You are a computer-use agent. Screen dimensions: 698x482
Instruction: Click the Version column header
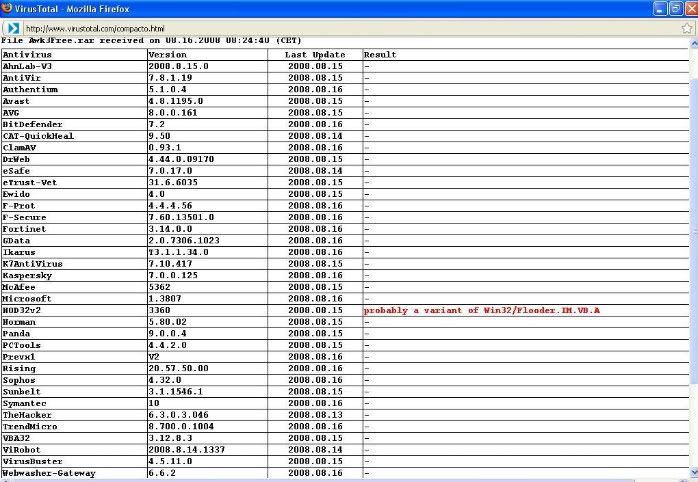(168, 55)
